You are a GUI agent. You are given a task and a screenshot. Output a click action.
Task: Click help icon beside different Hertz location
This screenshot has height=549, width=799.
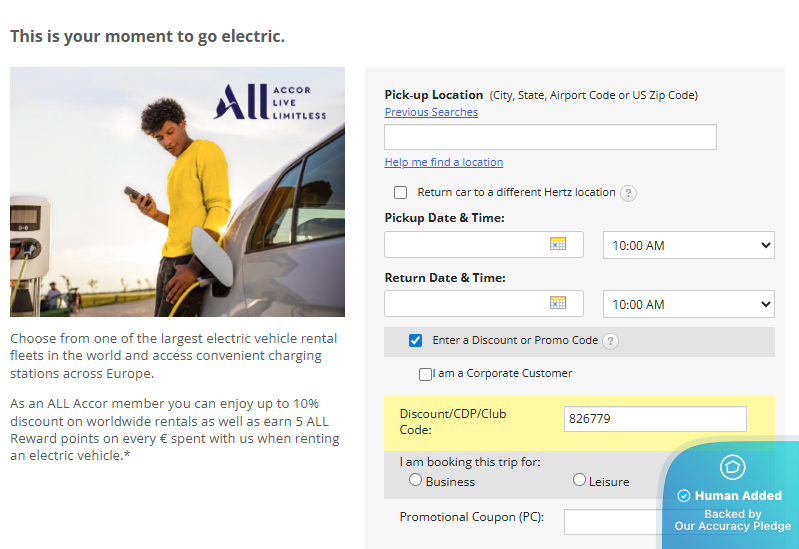628,193
